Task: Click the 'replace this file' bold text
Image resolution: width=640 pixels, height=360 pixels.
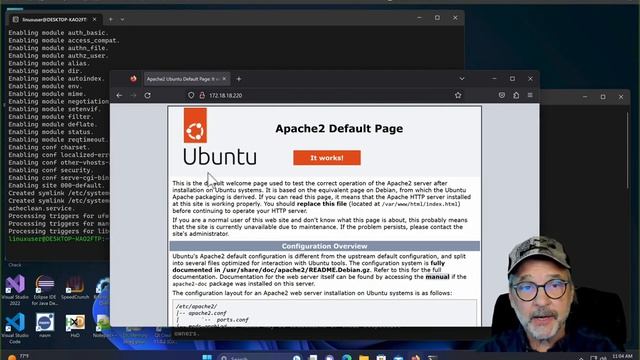Action: [x=322, y=204]
